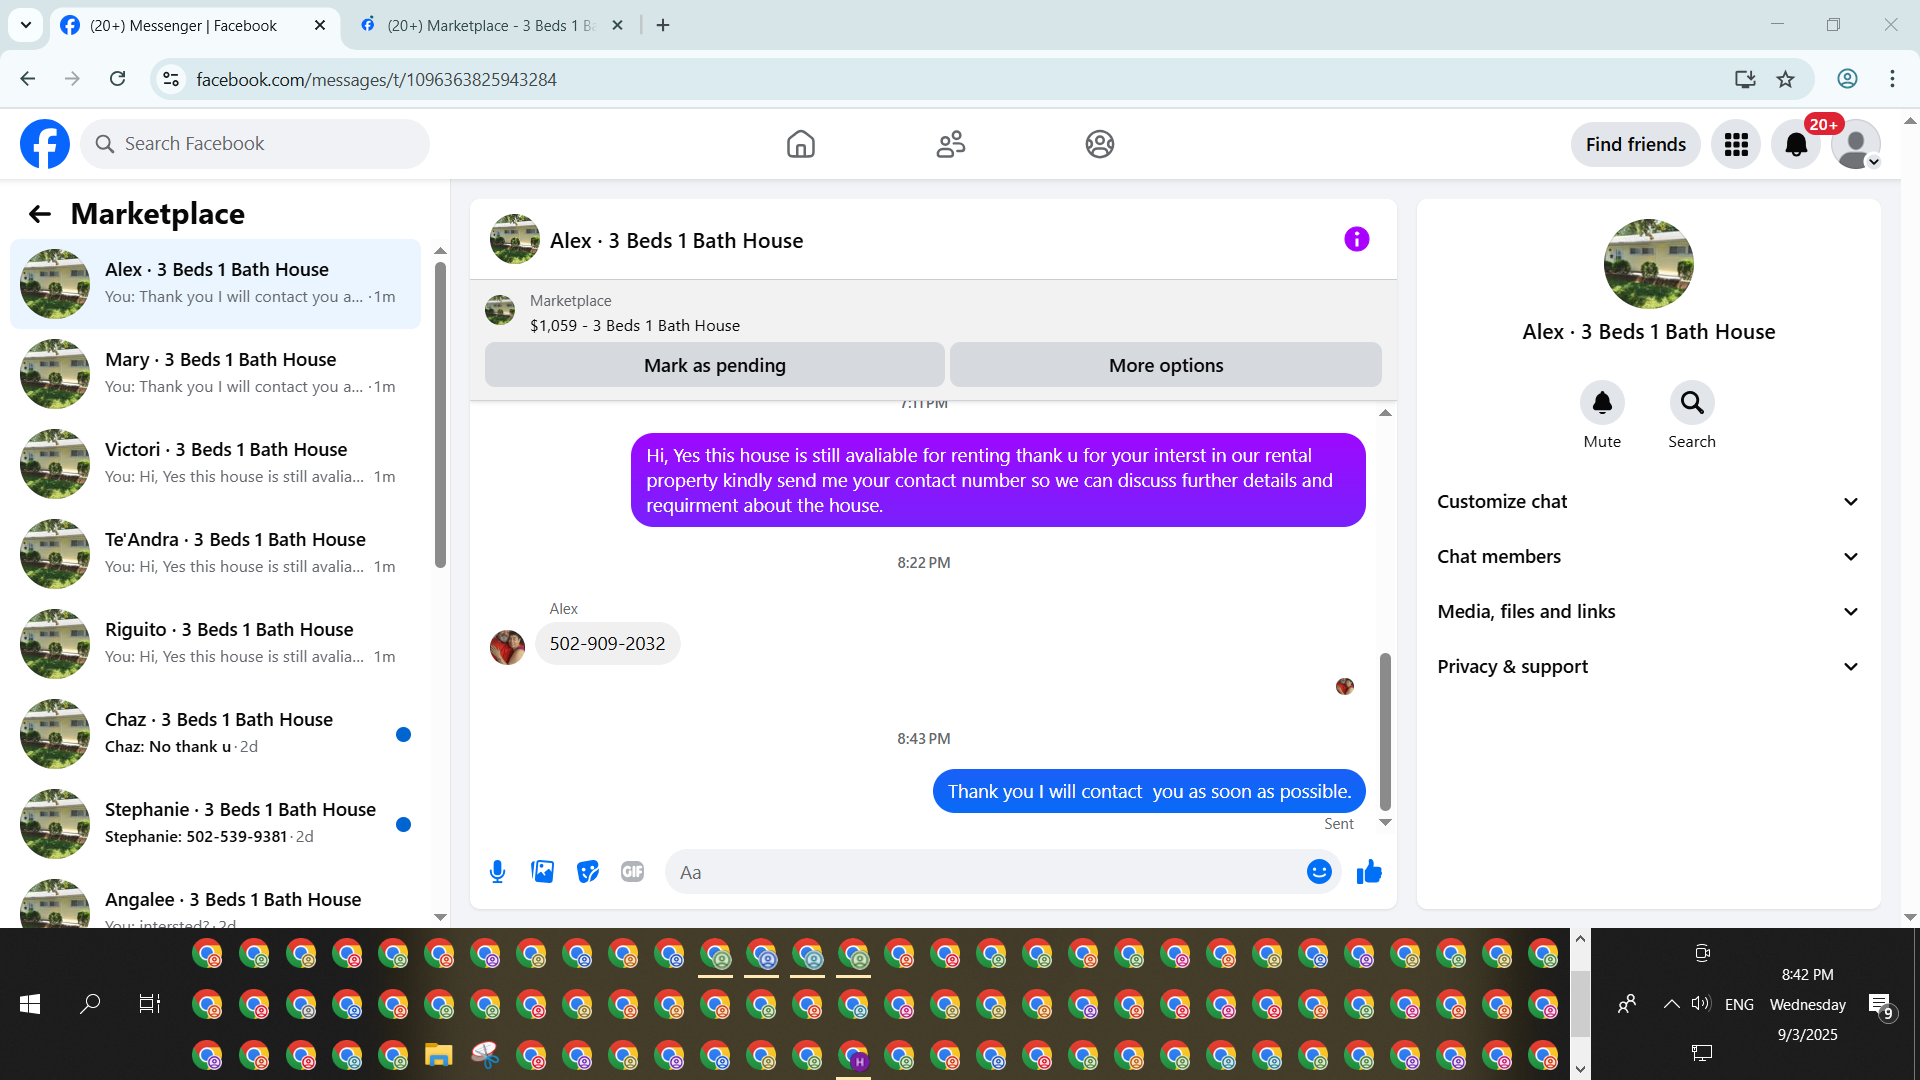This screenshot has width=1920, height=1080.
Task: Expand Customize chat section
Action: 1649,502
